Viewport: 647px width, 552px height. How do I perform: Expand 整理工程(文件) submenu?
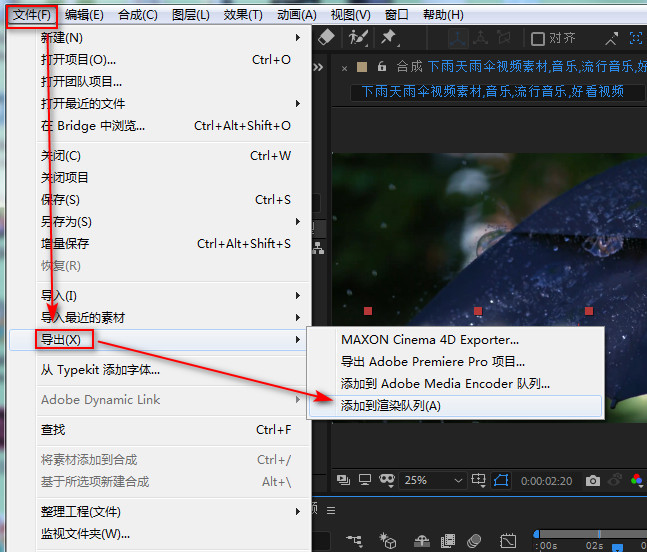coord(173,512)
